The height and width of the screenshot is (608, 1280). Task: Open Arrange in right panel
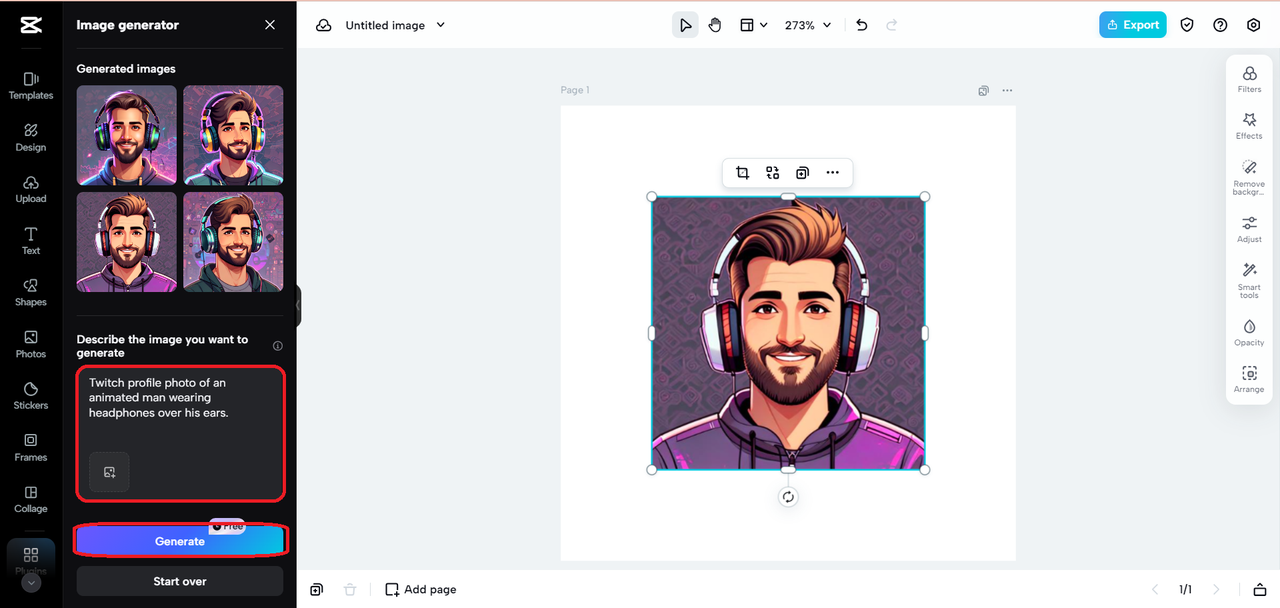1249,380
